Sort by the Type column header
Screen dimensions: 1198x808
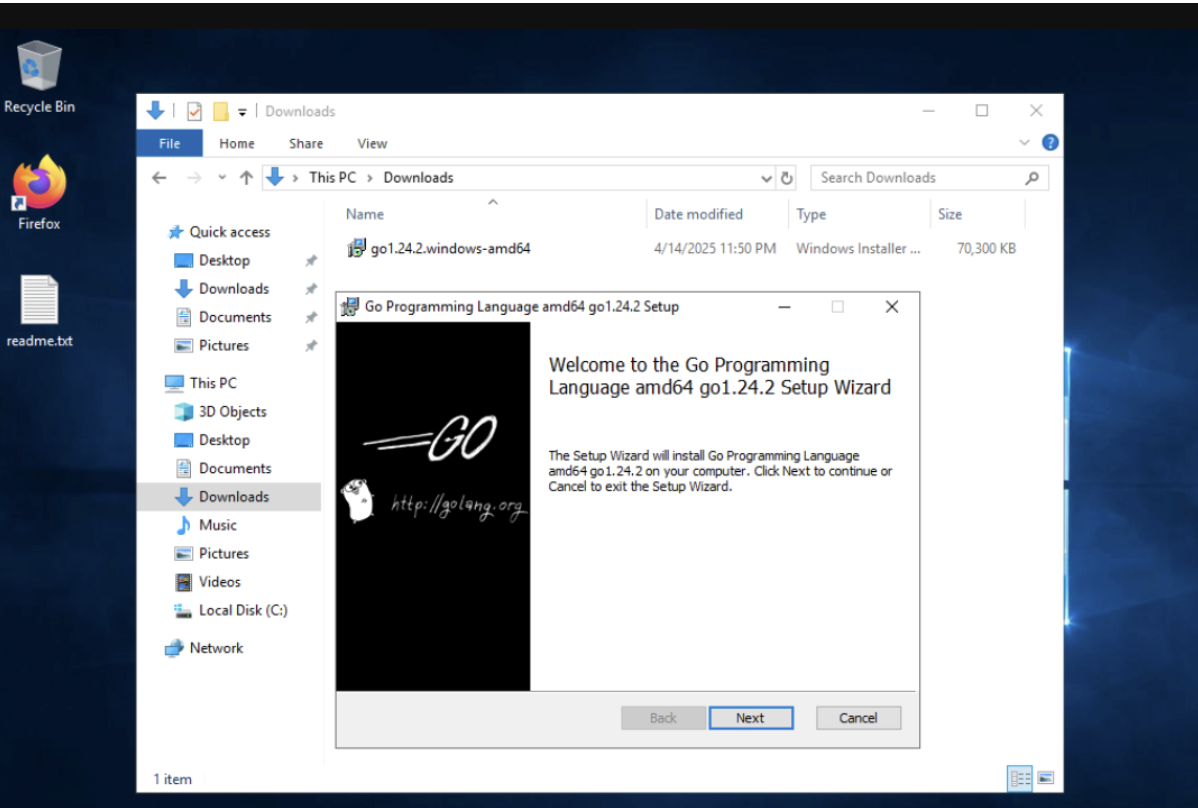859,215
